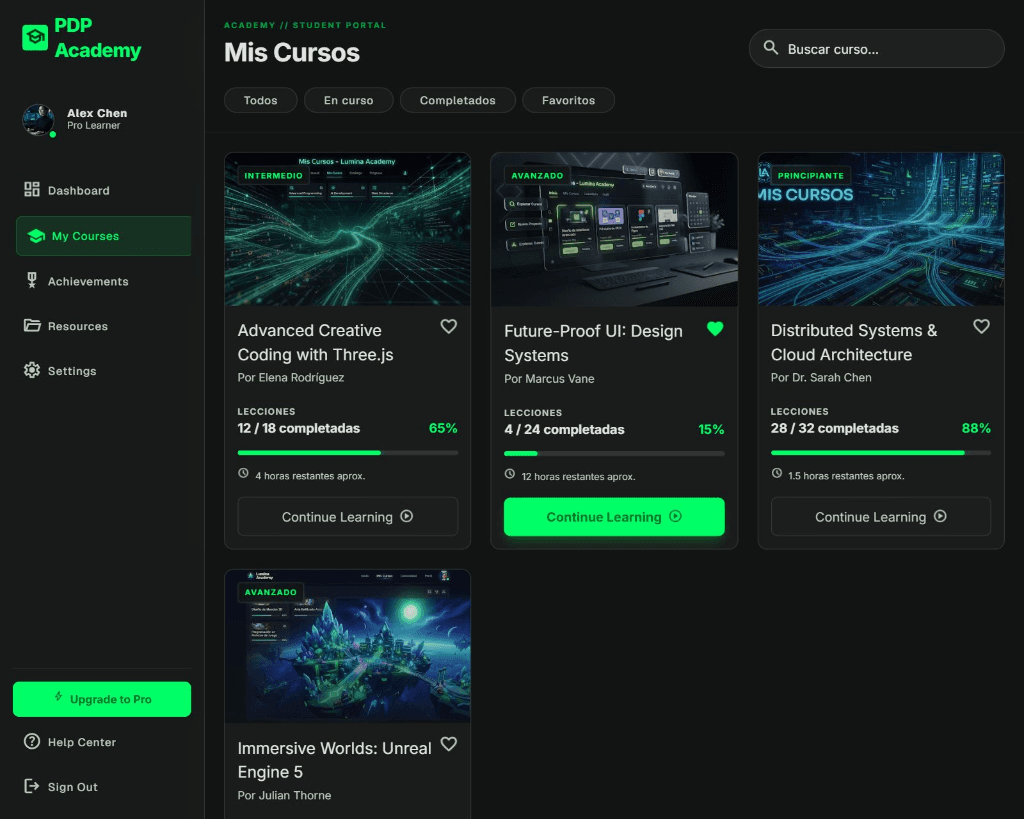Focus the Buscar curso search field

[876, 48]
